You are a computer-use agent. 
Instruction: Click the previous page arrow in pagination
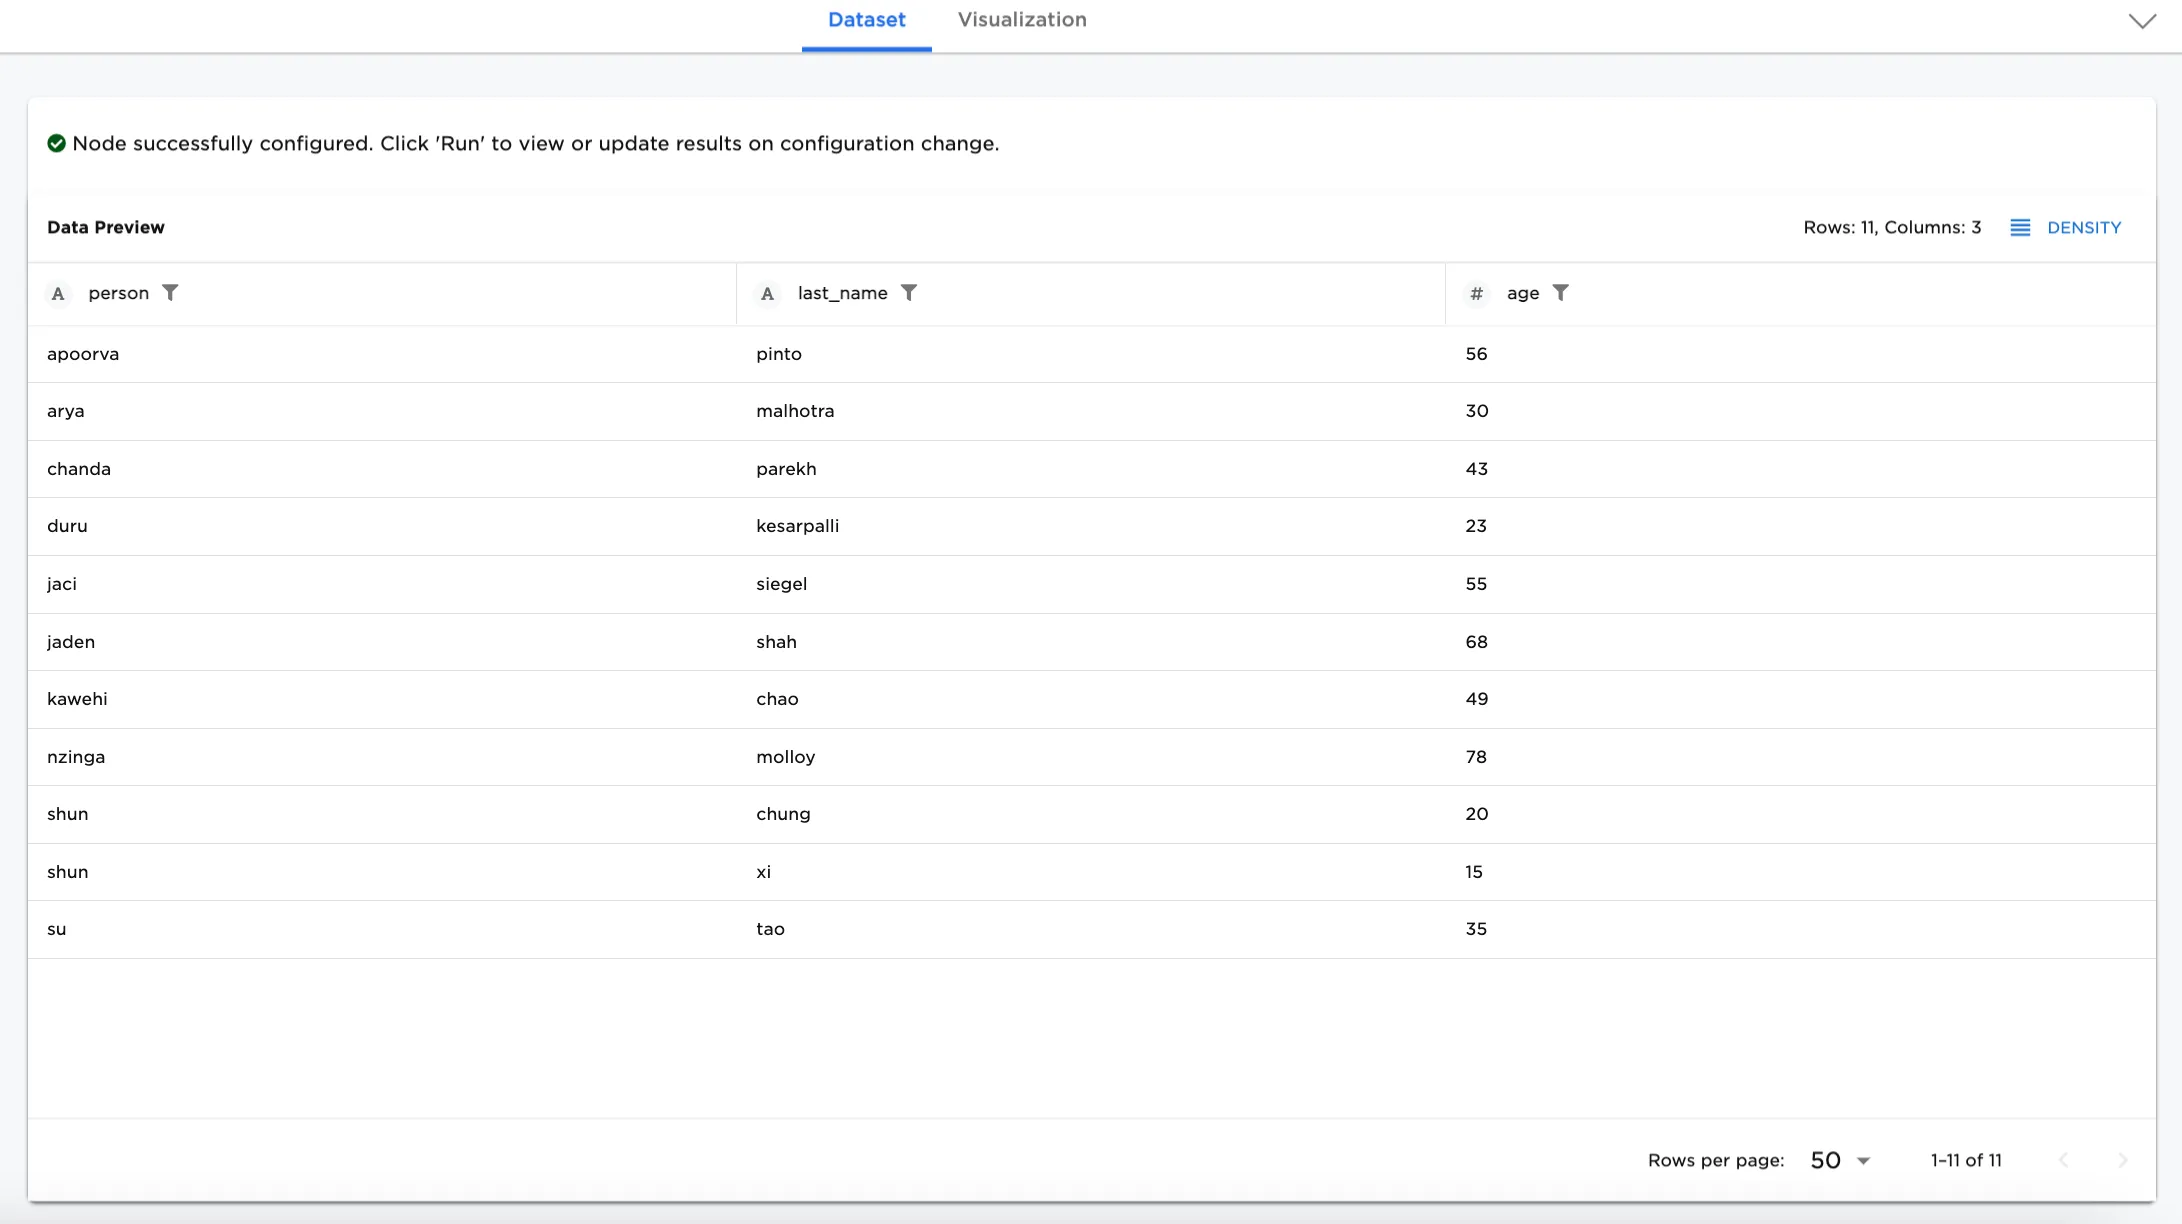click(x=2064, y=1160)
